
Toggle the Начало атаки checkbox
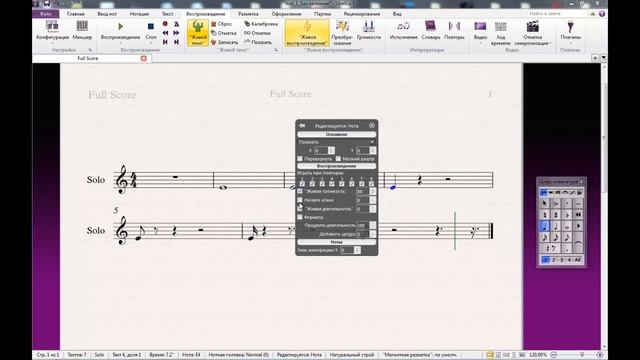point(300,200)
